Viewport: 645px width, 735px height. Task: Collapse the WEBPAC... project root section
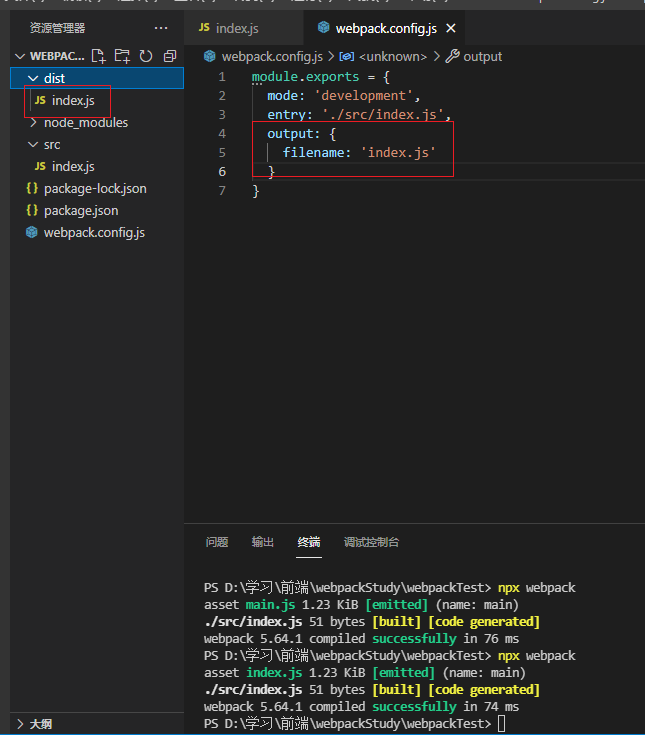point(20,56)
